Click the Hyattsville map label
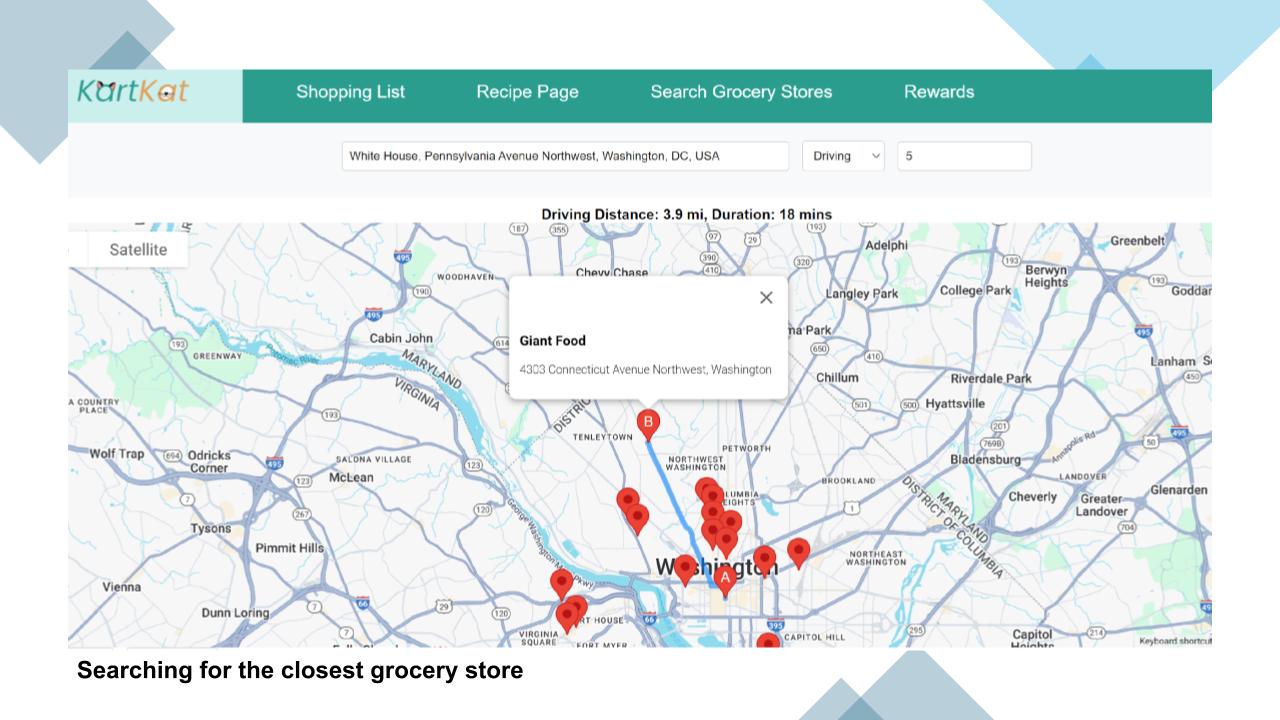The image size is (1280, 720). pyautogui.click(x=954, y=403)
